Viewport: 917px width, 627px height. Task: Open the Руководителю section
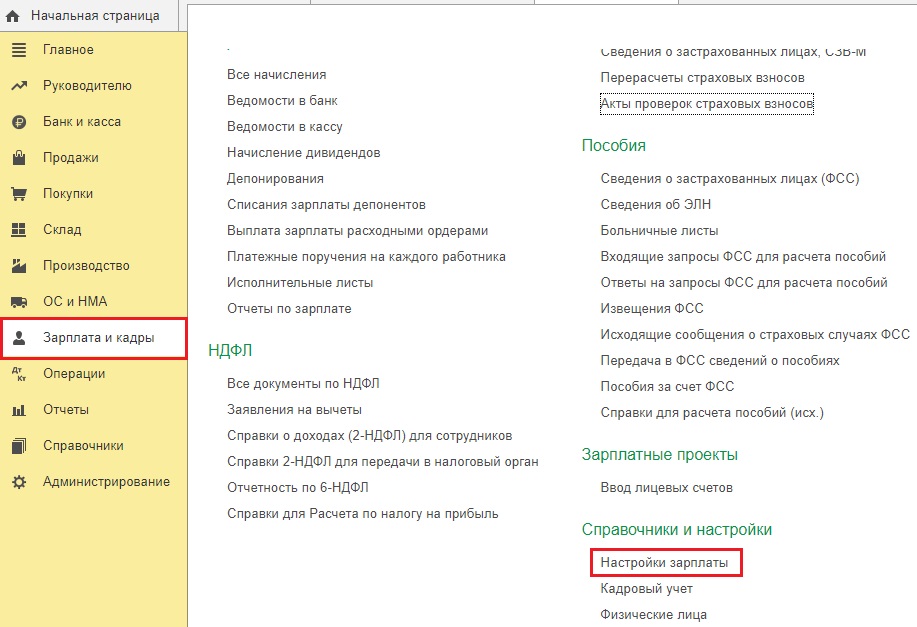pyautogui.click(x=94, y=86)
